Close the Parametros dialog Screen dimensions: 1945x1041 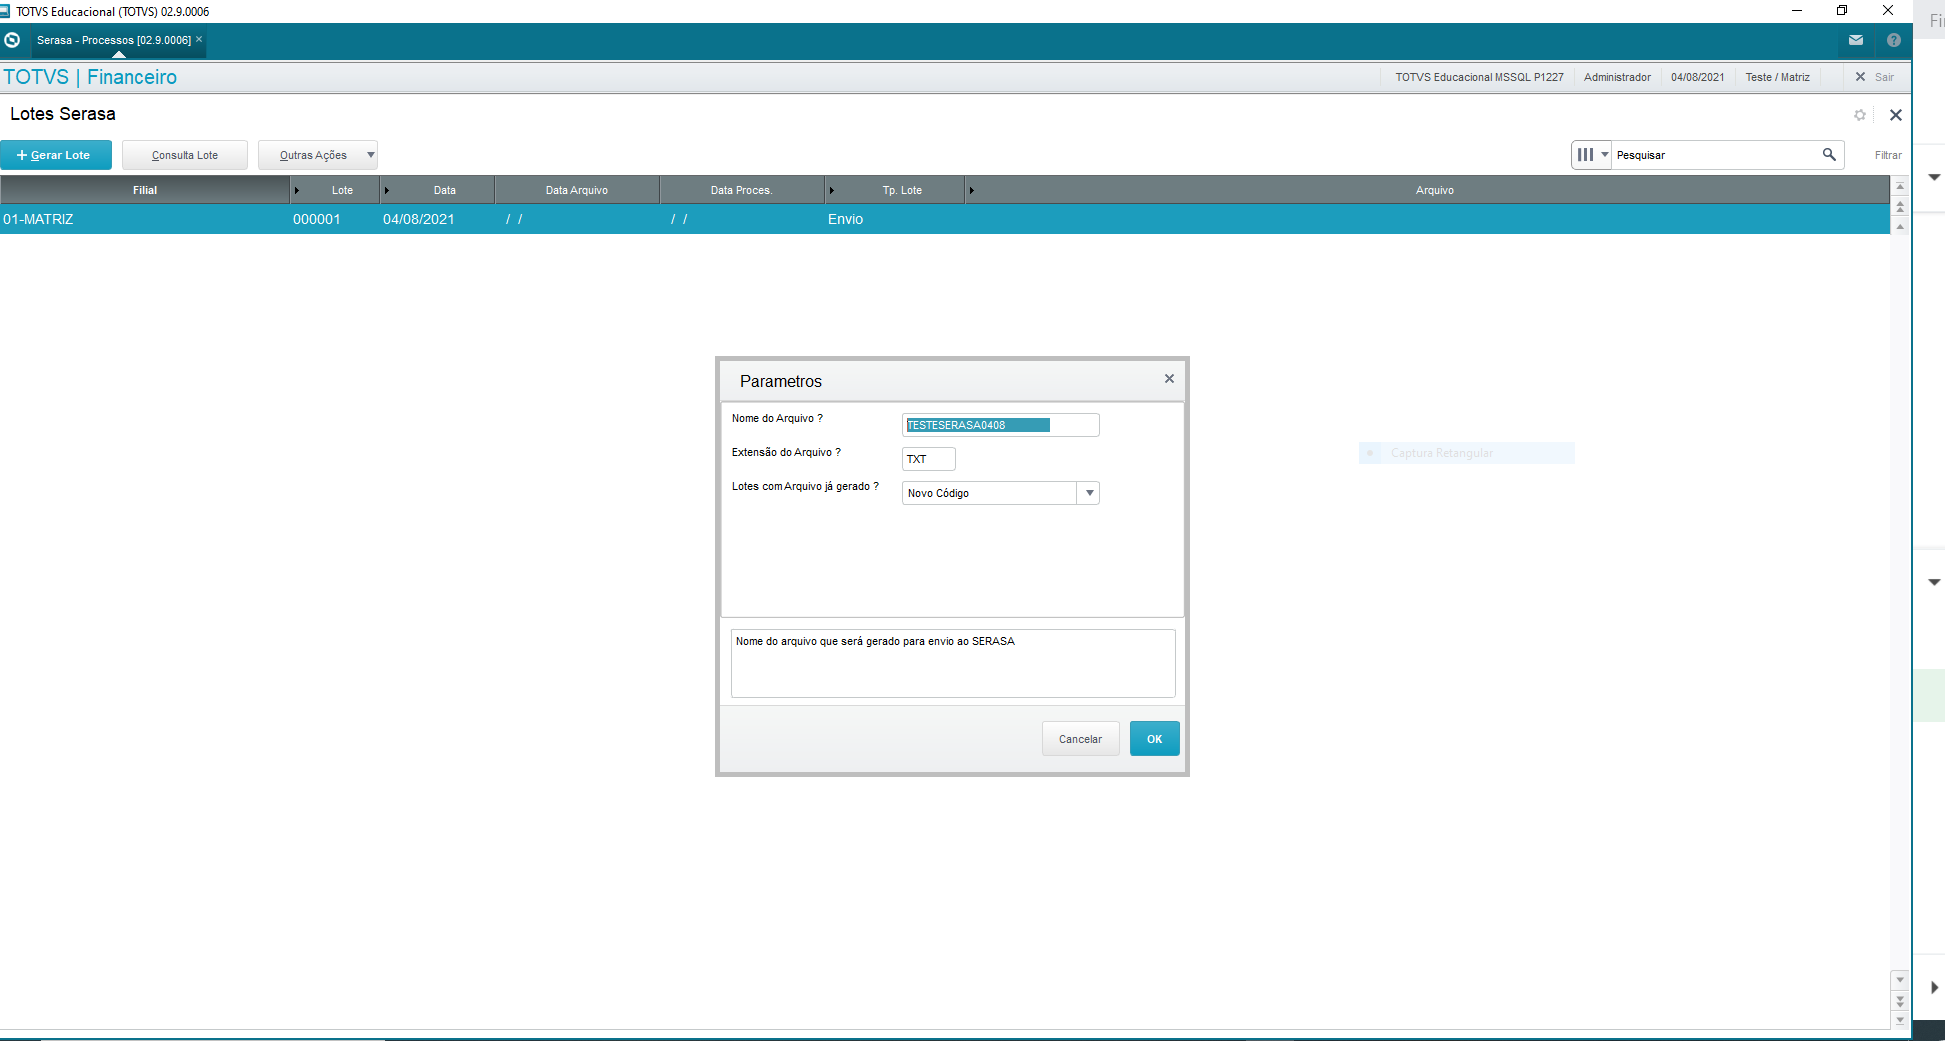tap(1169, 379)
